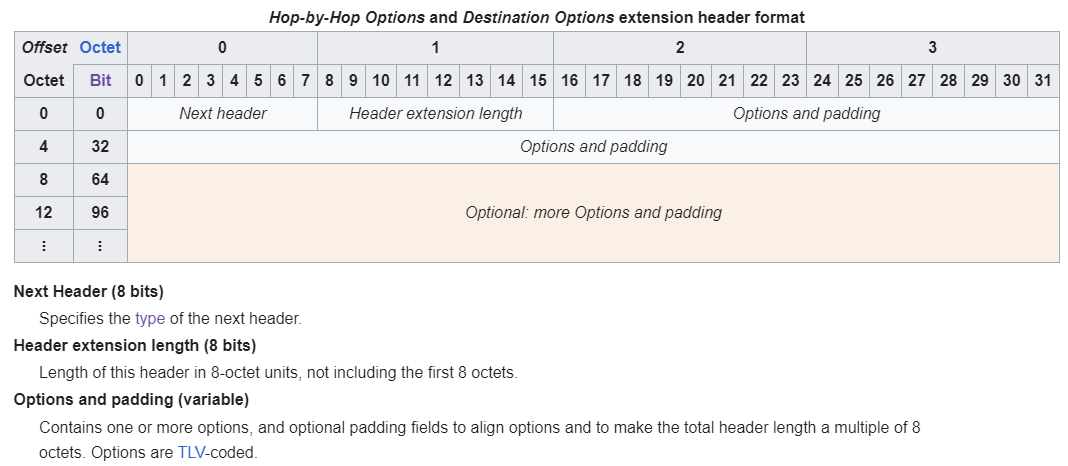Click the purple "Bit" header link

coord(100,80)
